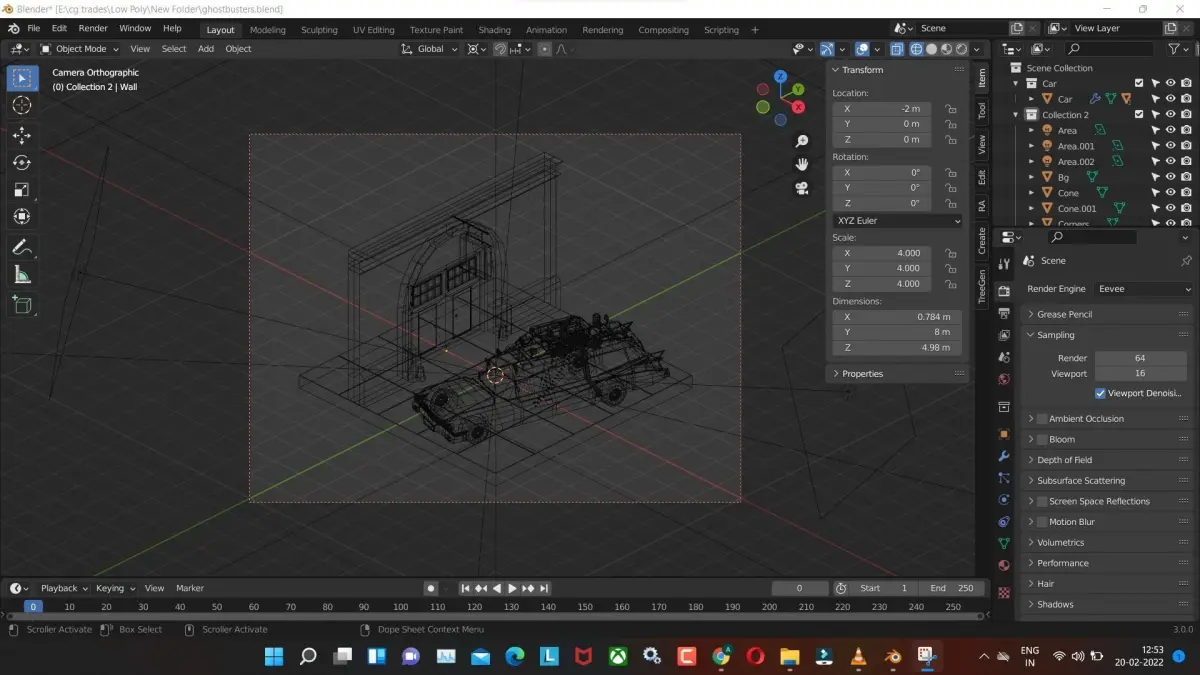This screenshot has width=1200, height=675.
Task: Open the View Layer properties icon
Action: tap(1004, 336)
